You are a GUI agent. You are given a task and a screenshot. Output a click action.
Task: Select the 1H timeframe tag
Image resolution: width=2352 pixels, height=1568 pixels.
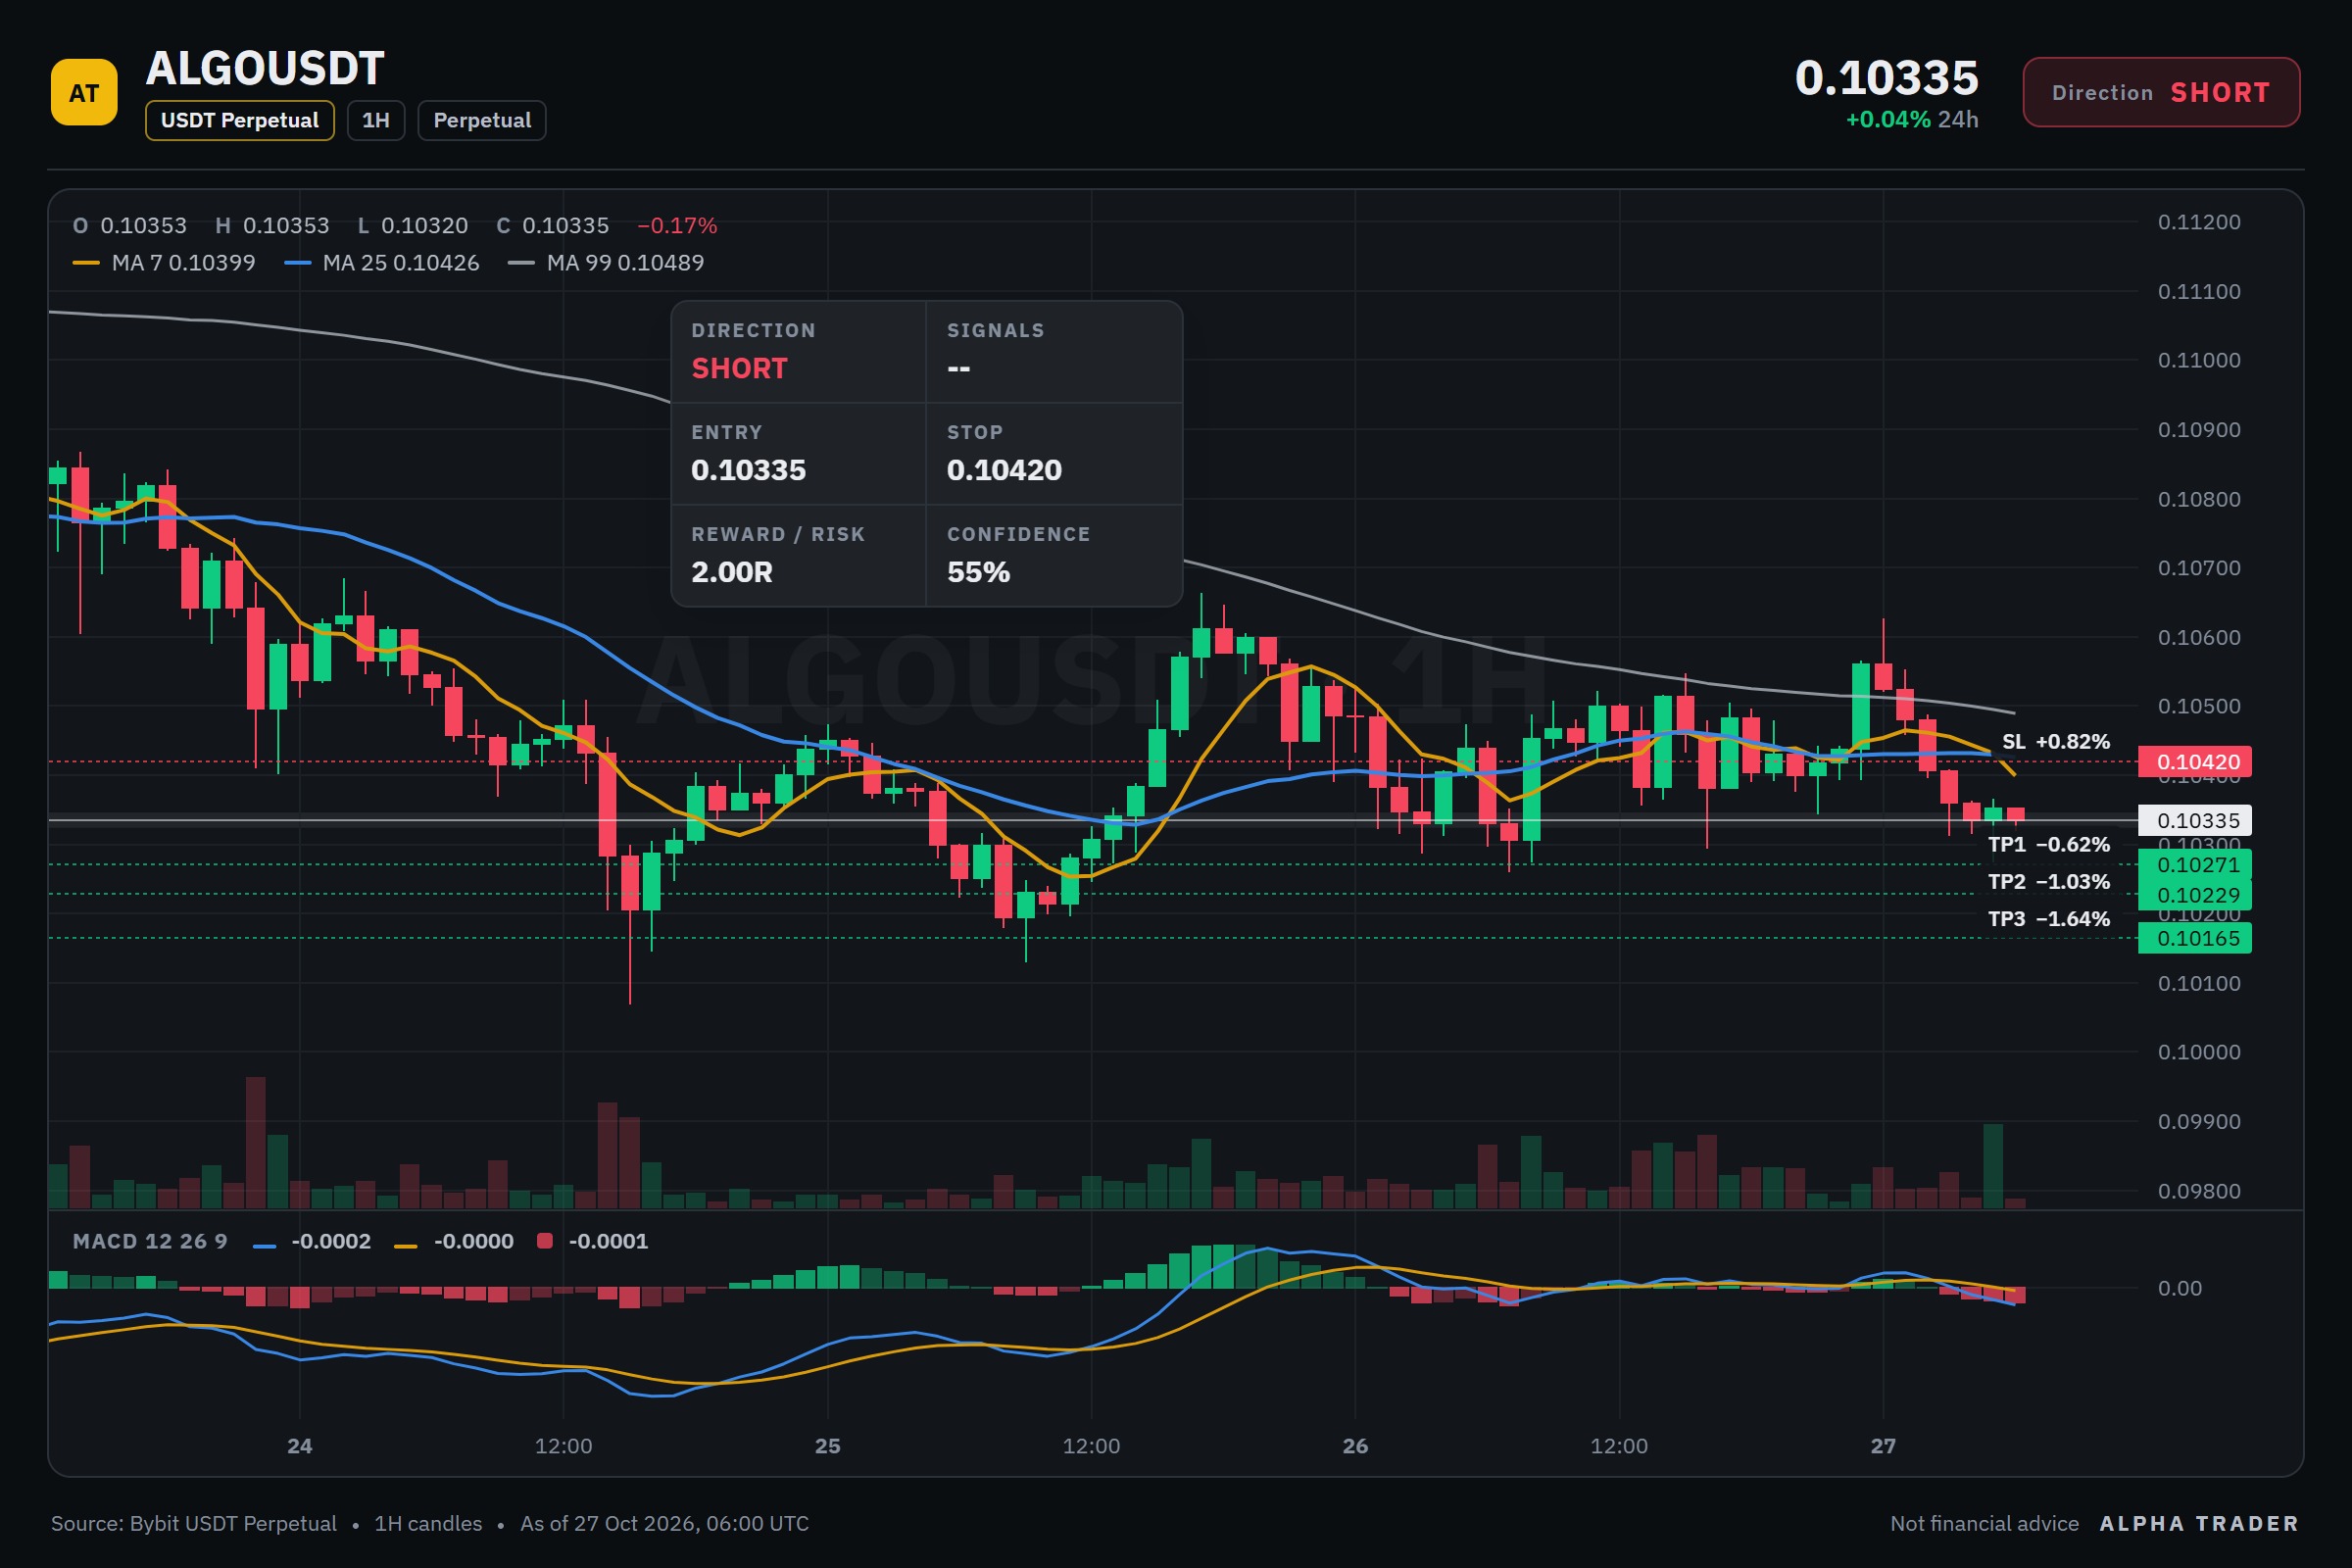376,120
